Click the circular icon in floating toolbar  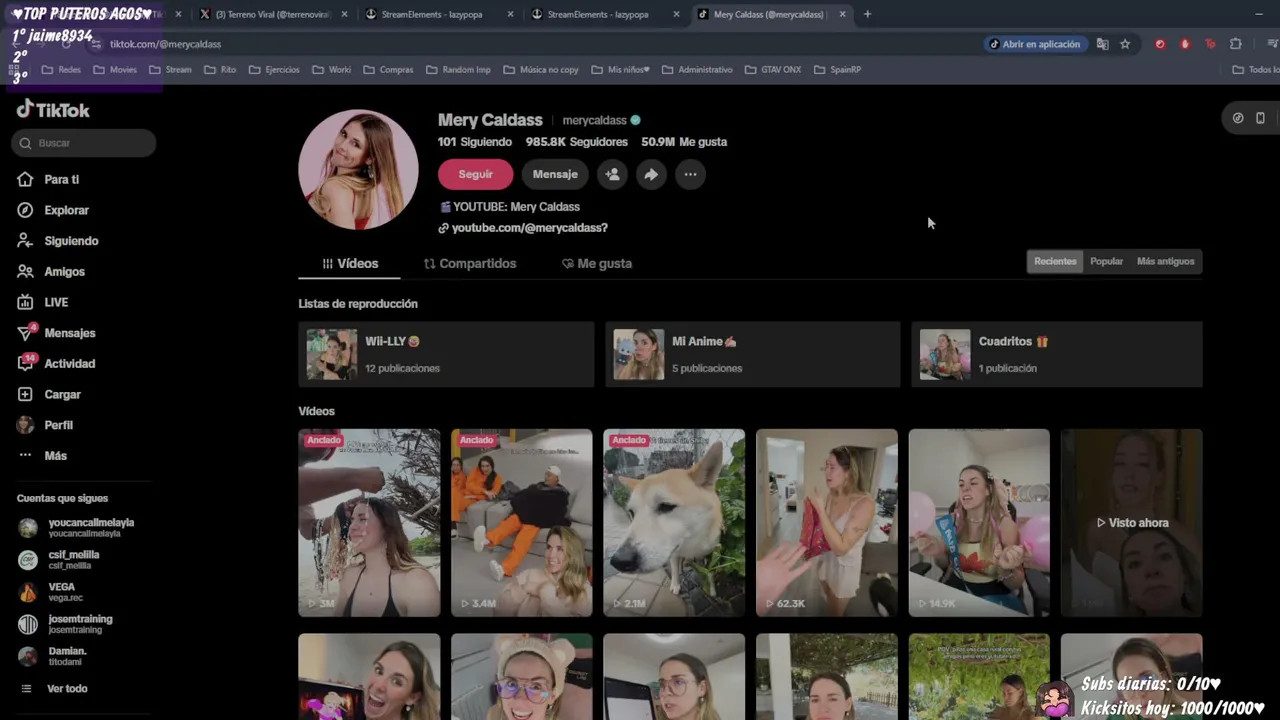coord(1238,118)
